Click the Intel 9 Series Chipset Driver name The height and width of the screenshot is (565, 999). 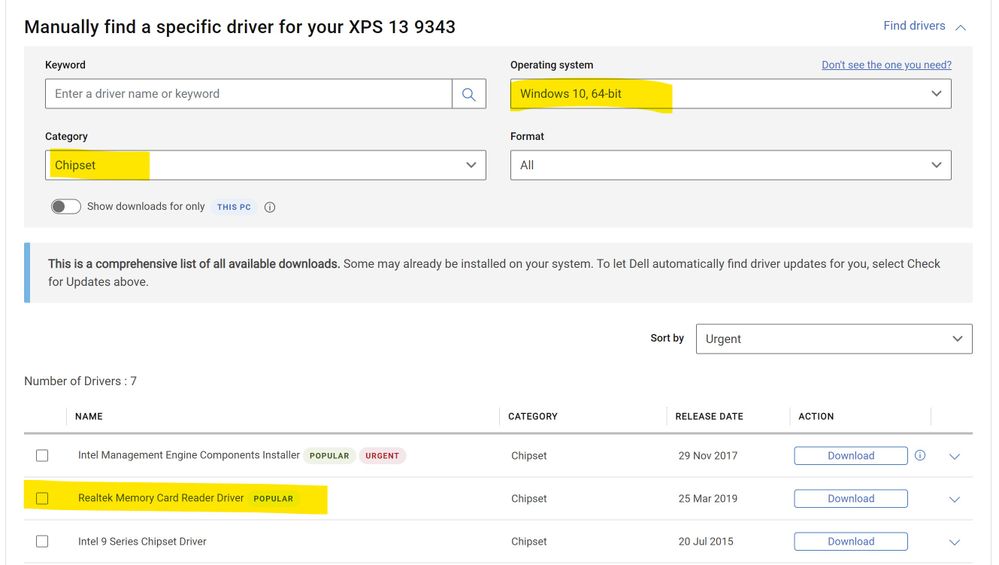[x=142, y=541]
